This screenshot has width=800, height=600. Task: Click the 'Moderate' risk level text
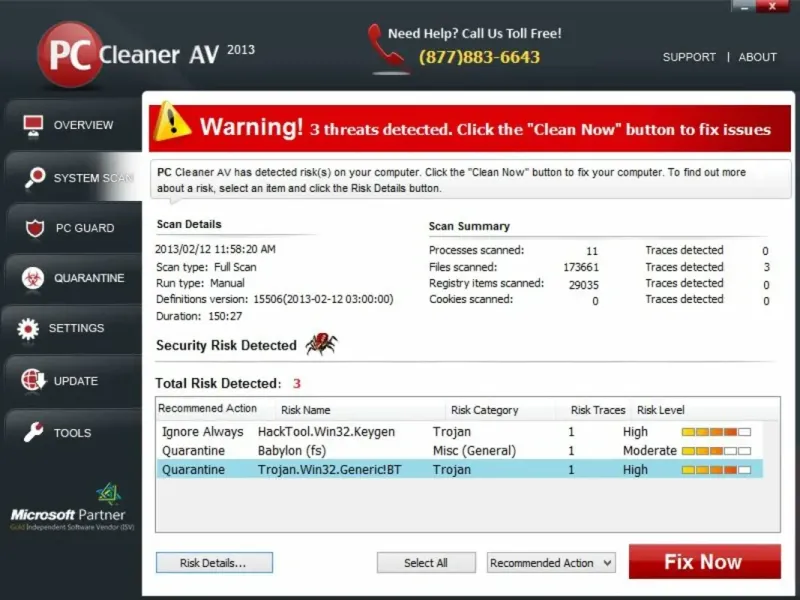pos(649,451)
